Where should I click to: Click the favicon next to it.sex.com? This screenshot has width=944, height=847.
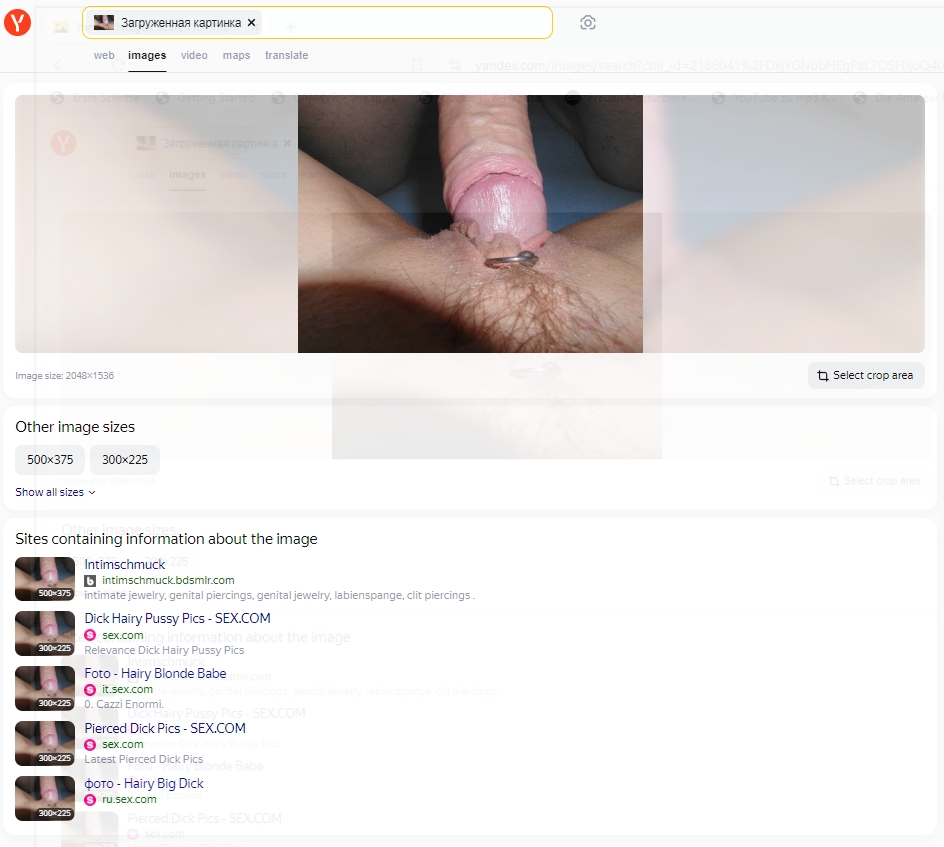tap(90, 689)
